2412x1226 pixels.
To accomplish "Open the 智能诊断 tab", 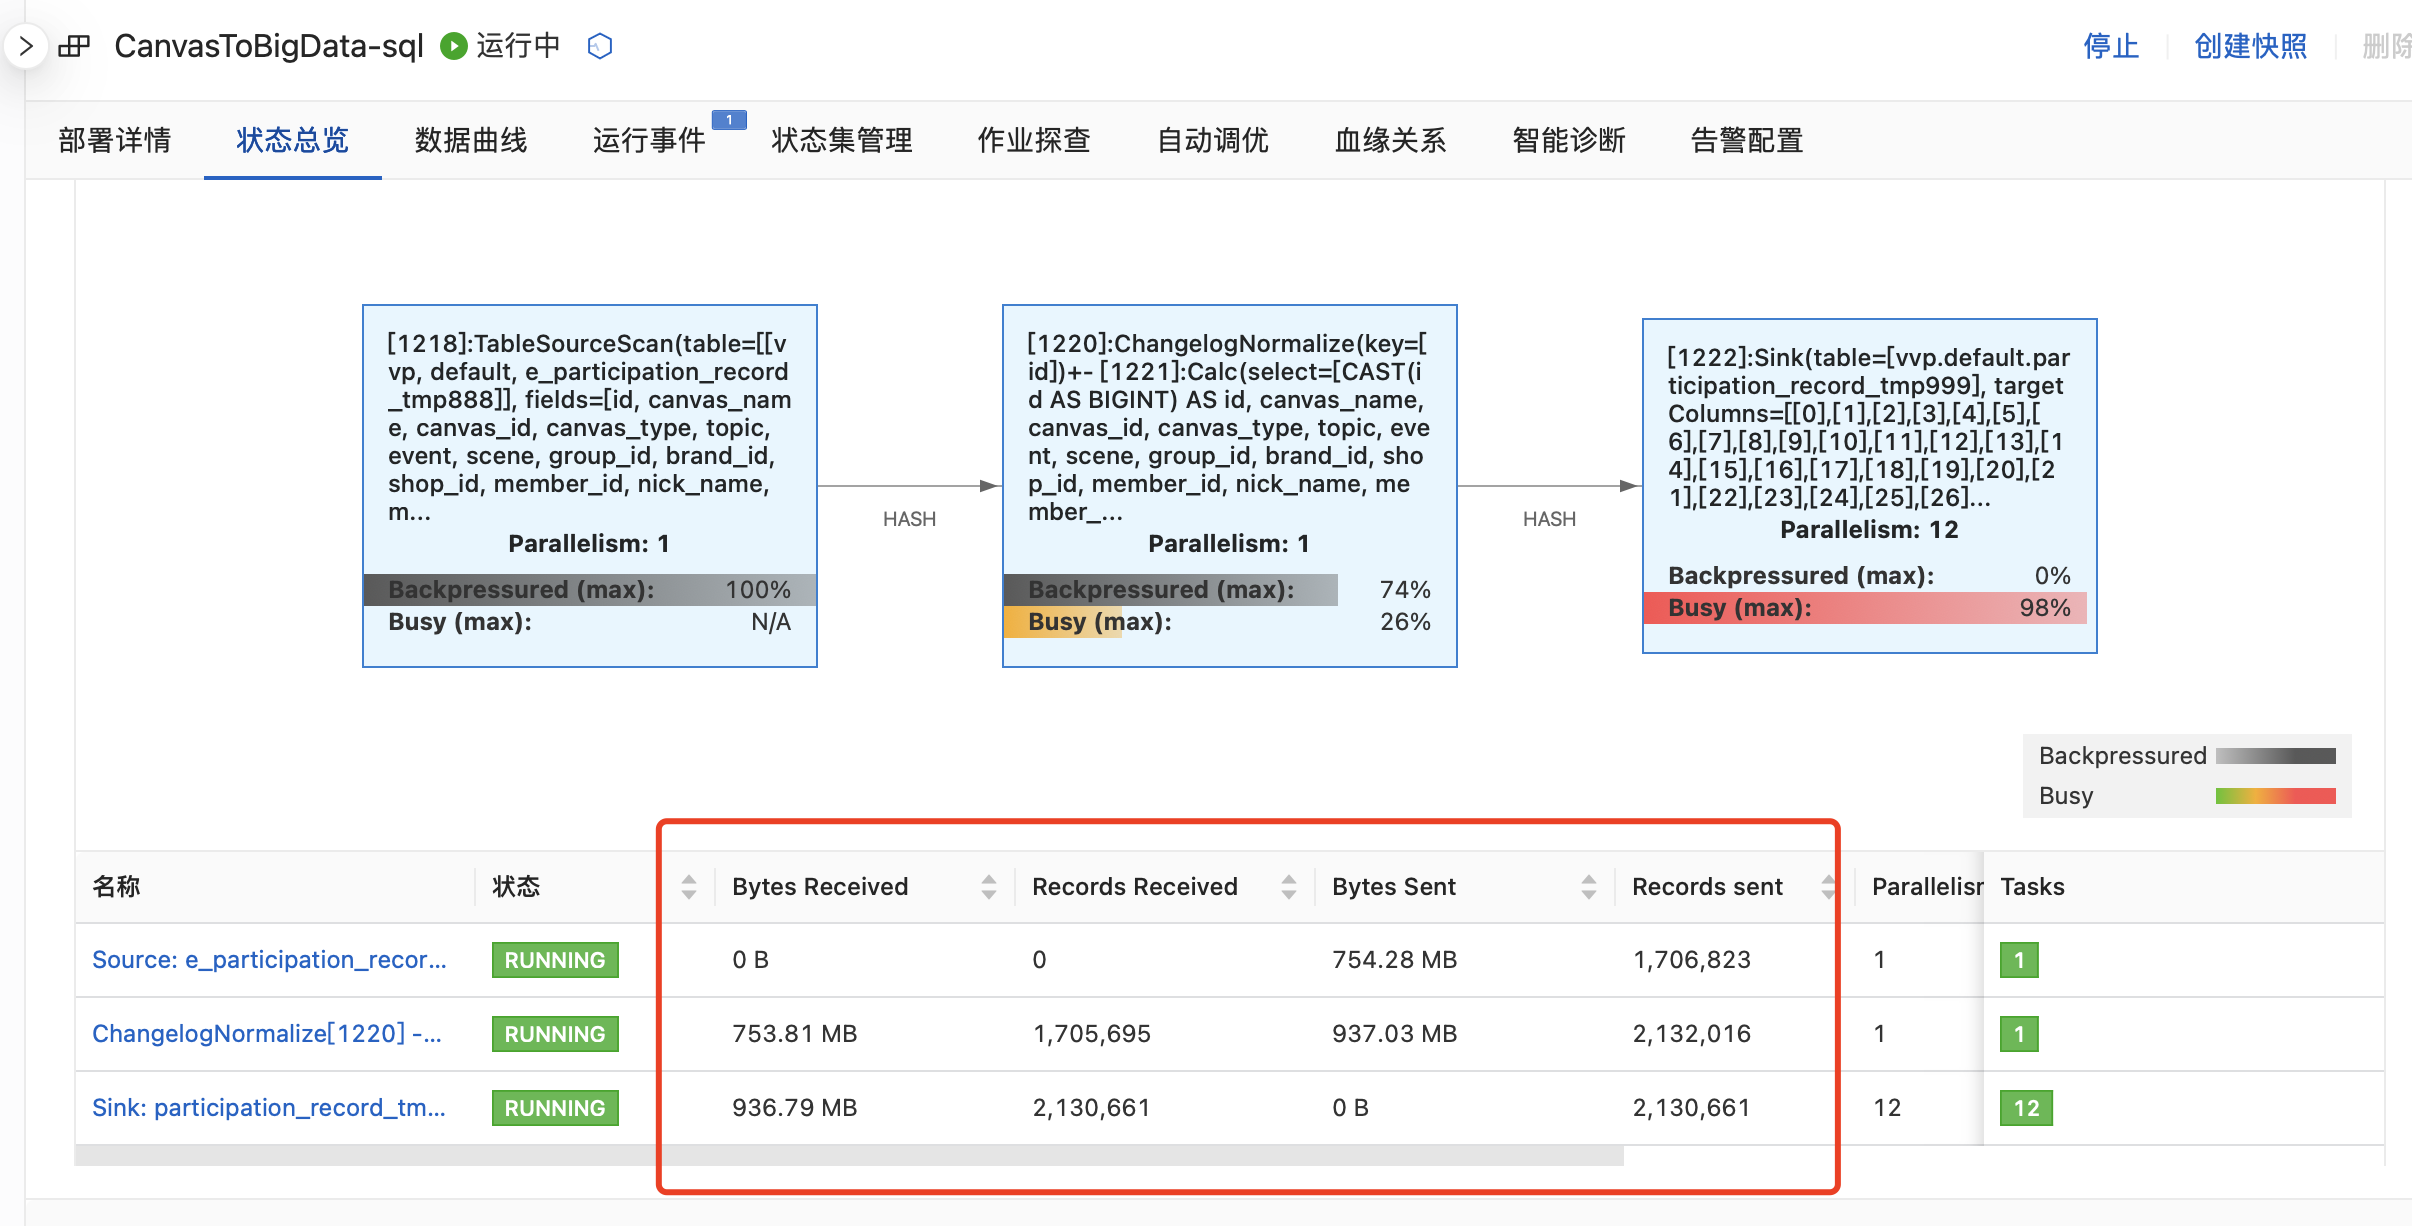I will (x=1568, y=140).
